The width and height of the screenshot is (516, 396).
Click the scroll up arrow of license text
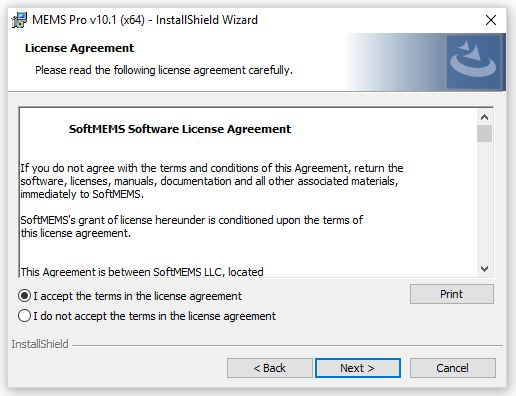coord(484,117)
